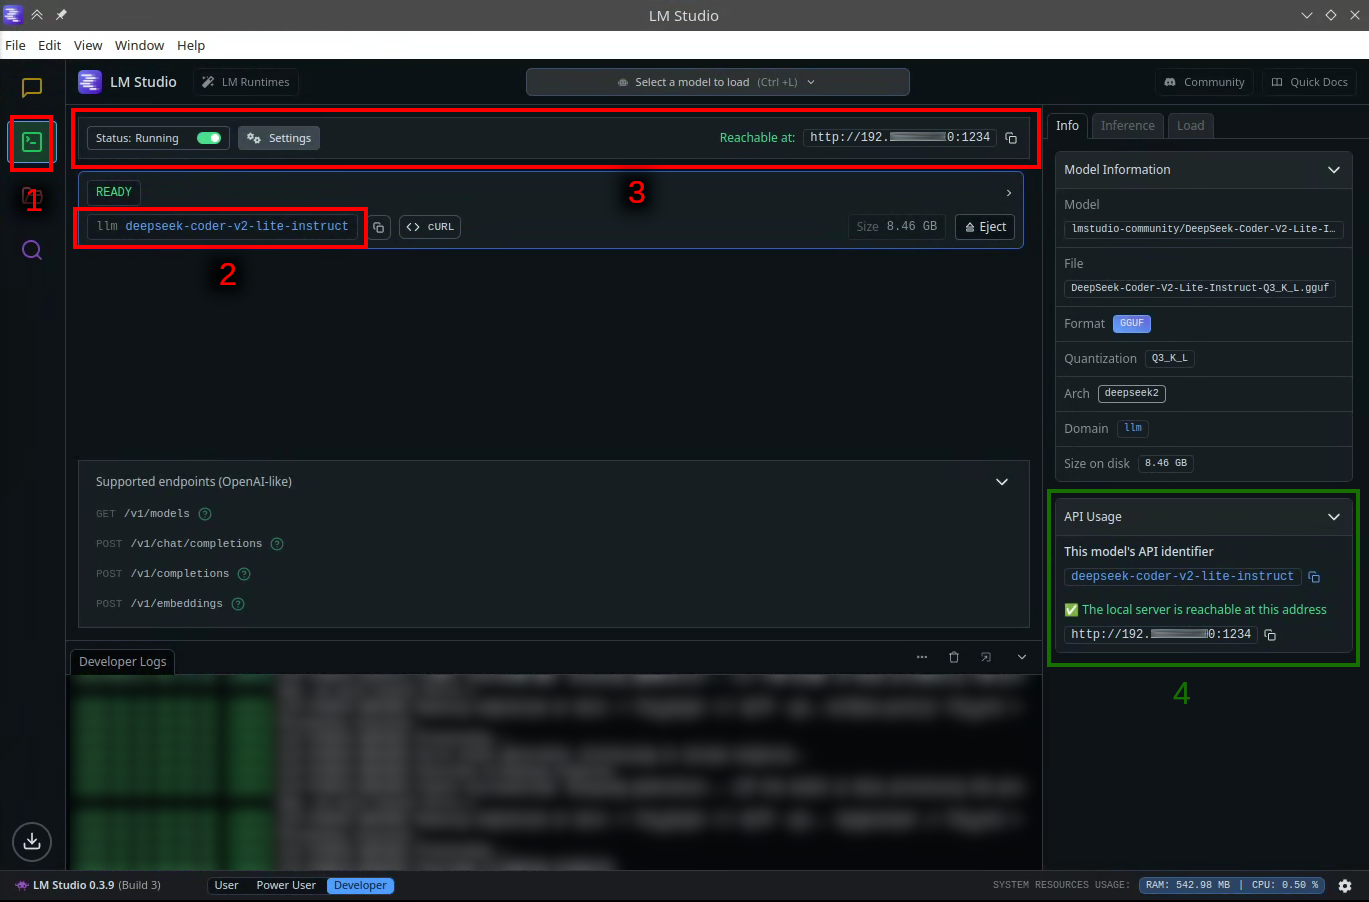Click the Size on disk 8.46 GB value
The width and height of the screenshot is (1369, 902).
tap(1166, 463)
